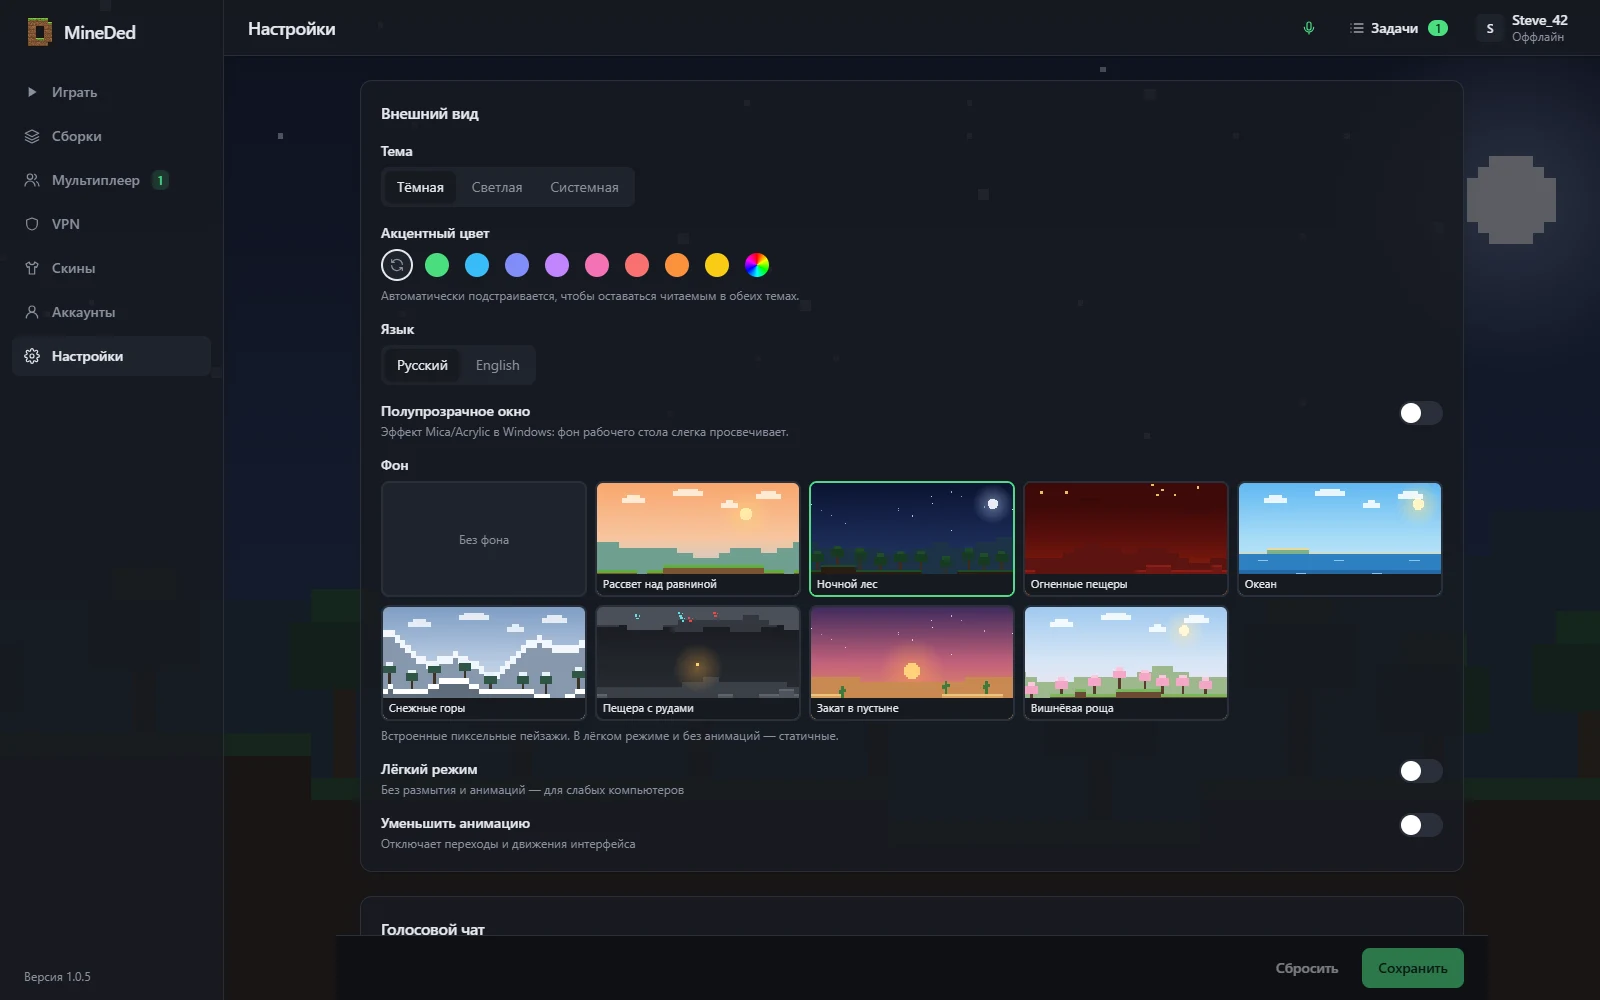Switch theme to Системная

point(584,187)
